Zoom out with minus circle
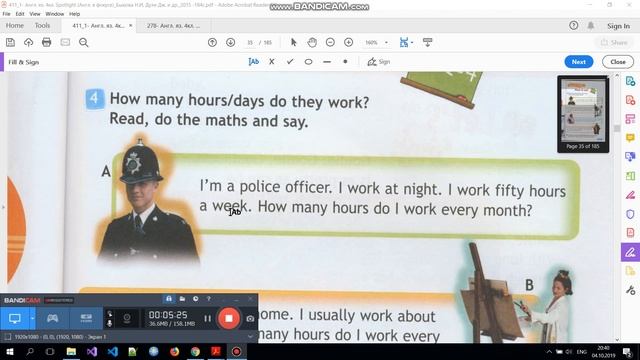The height and width of the screenshot is (360, 640). (x=330, y=42)
